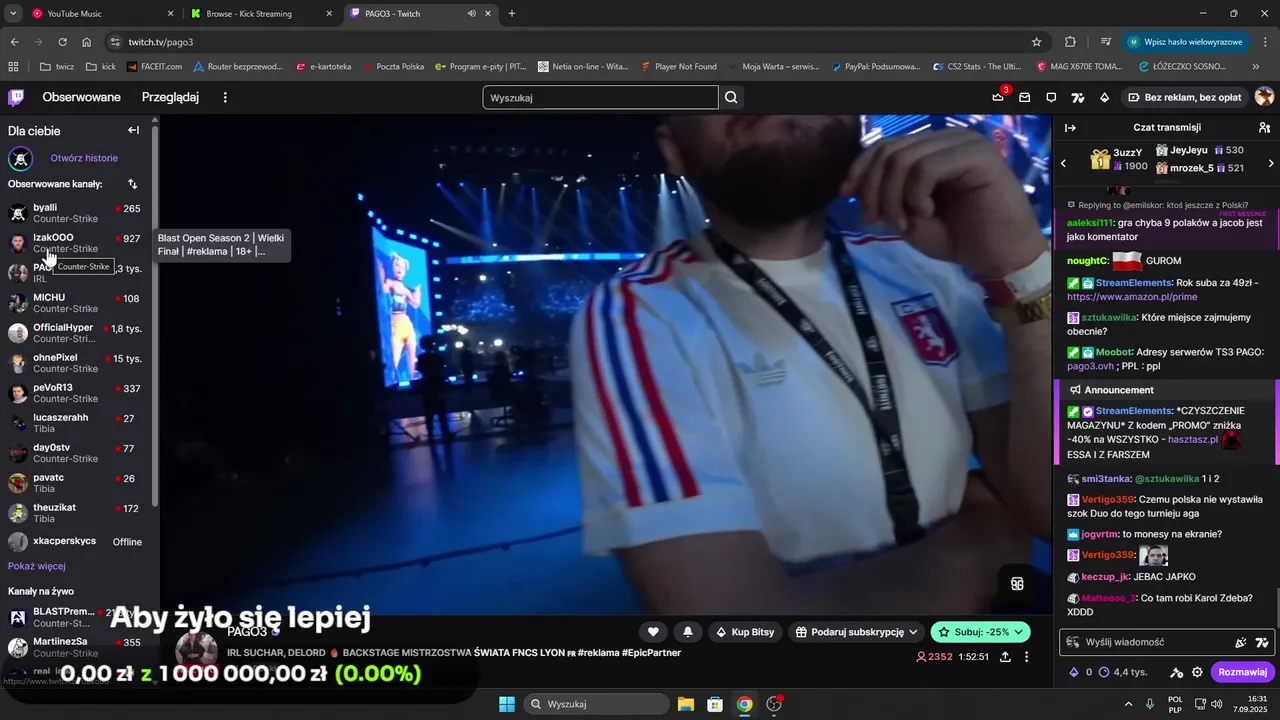The width and height of the screenshot is (1280, 720).
Task: Expand Pokaż więcej followed channels
Action: pos(37,566)
